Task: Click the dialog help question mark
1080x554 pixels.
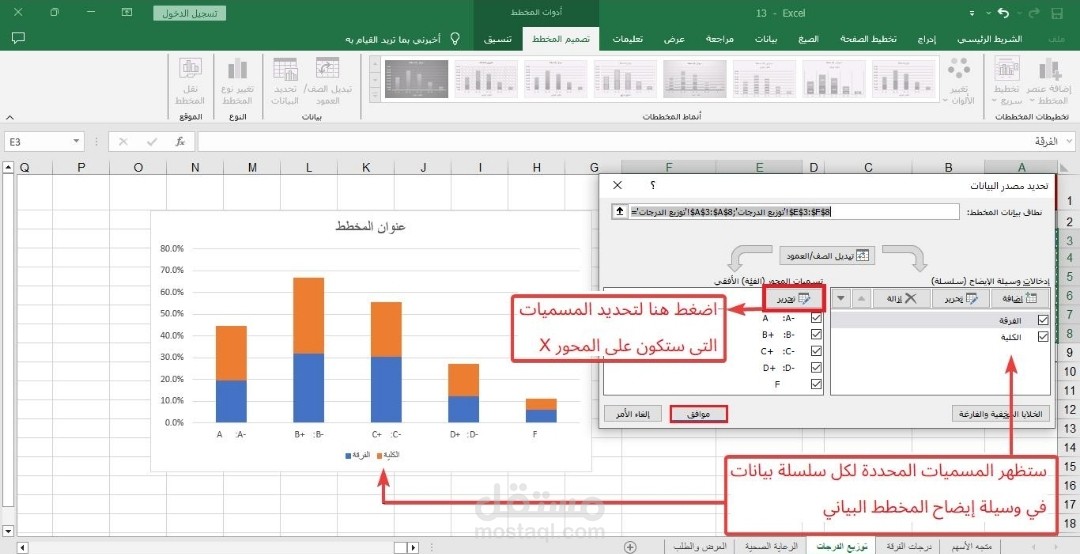Action: click(652, 185)
